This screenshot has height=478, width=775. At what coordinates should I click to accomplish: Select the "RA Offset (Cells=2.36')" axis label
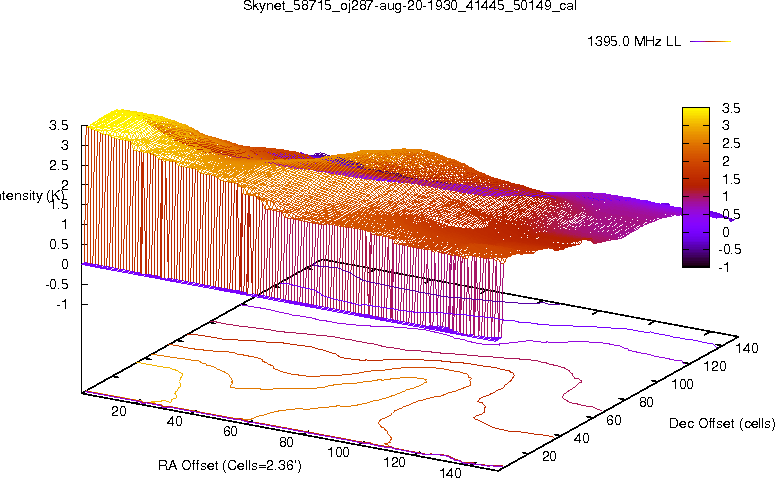tap(229, 465)
